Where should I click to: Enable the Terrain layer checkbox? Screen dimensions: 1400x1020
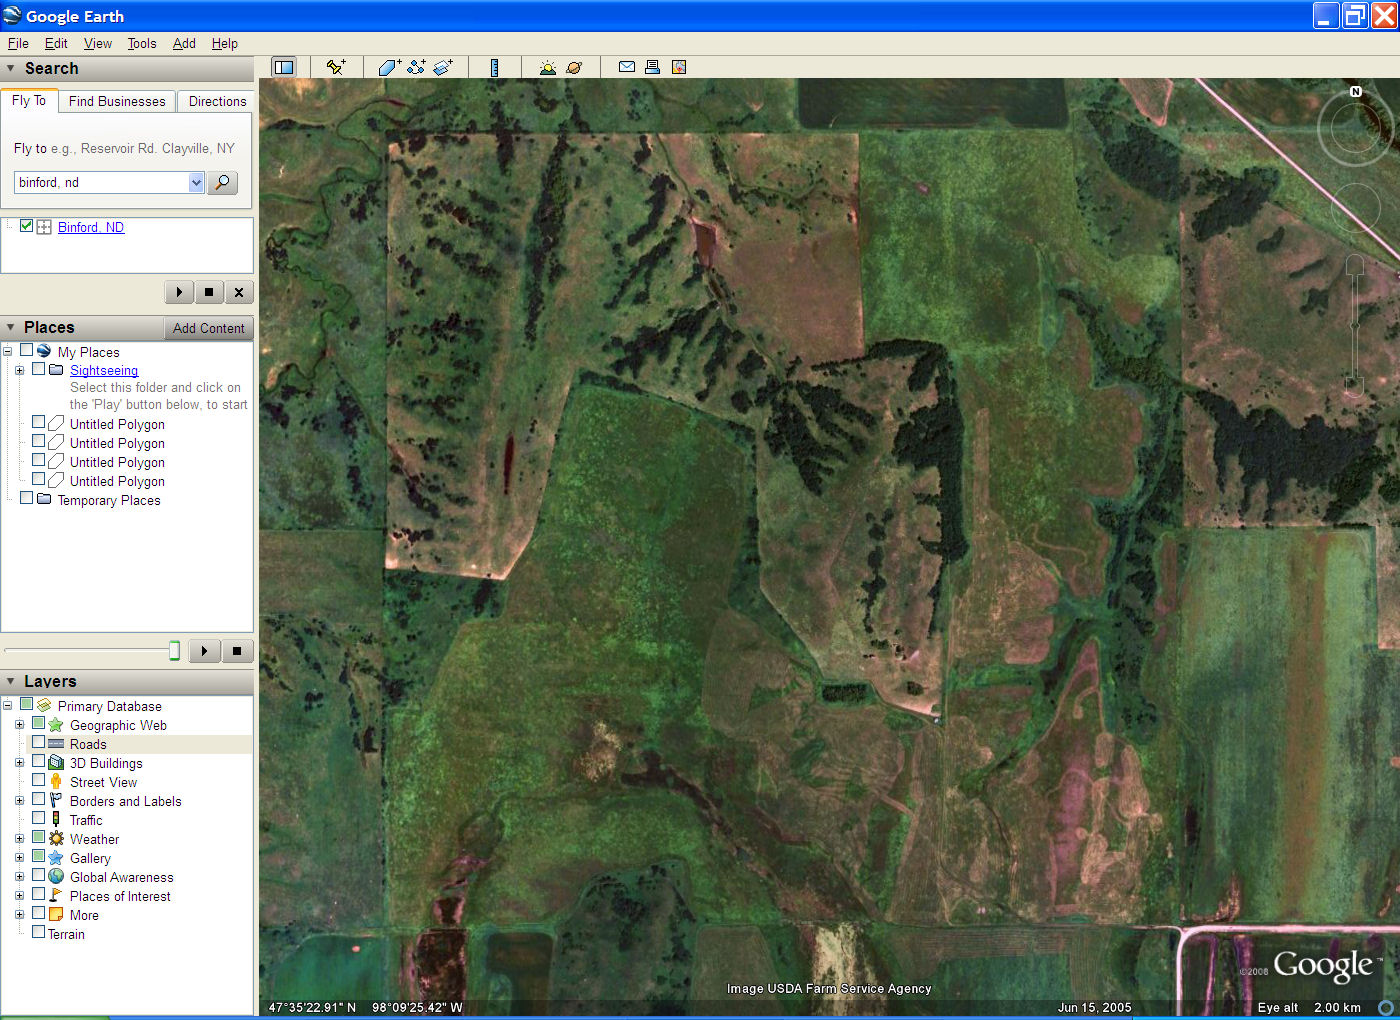pyautogui.click(x=39, y=933)
